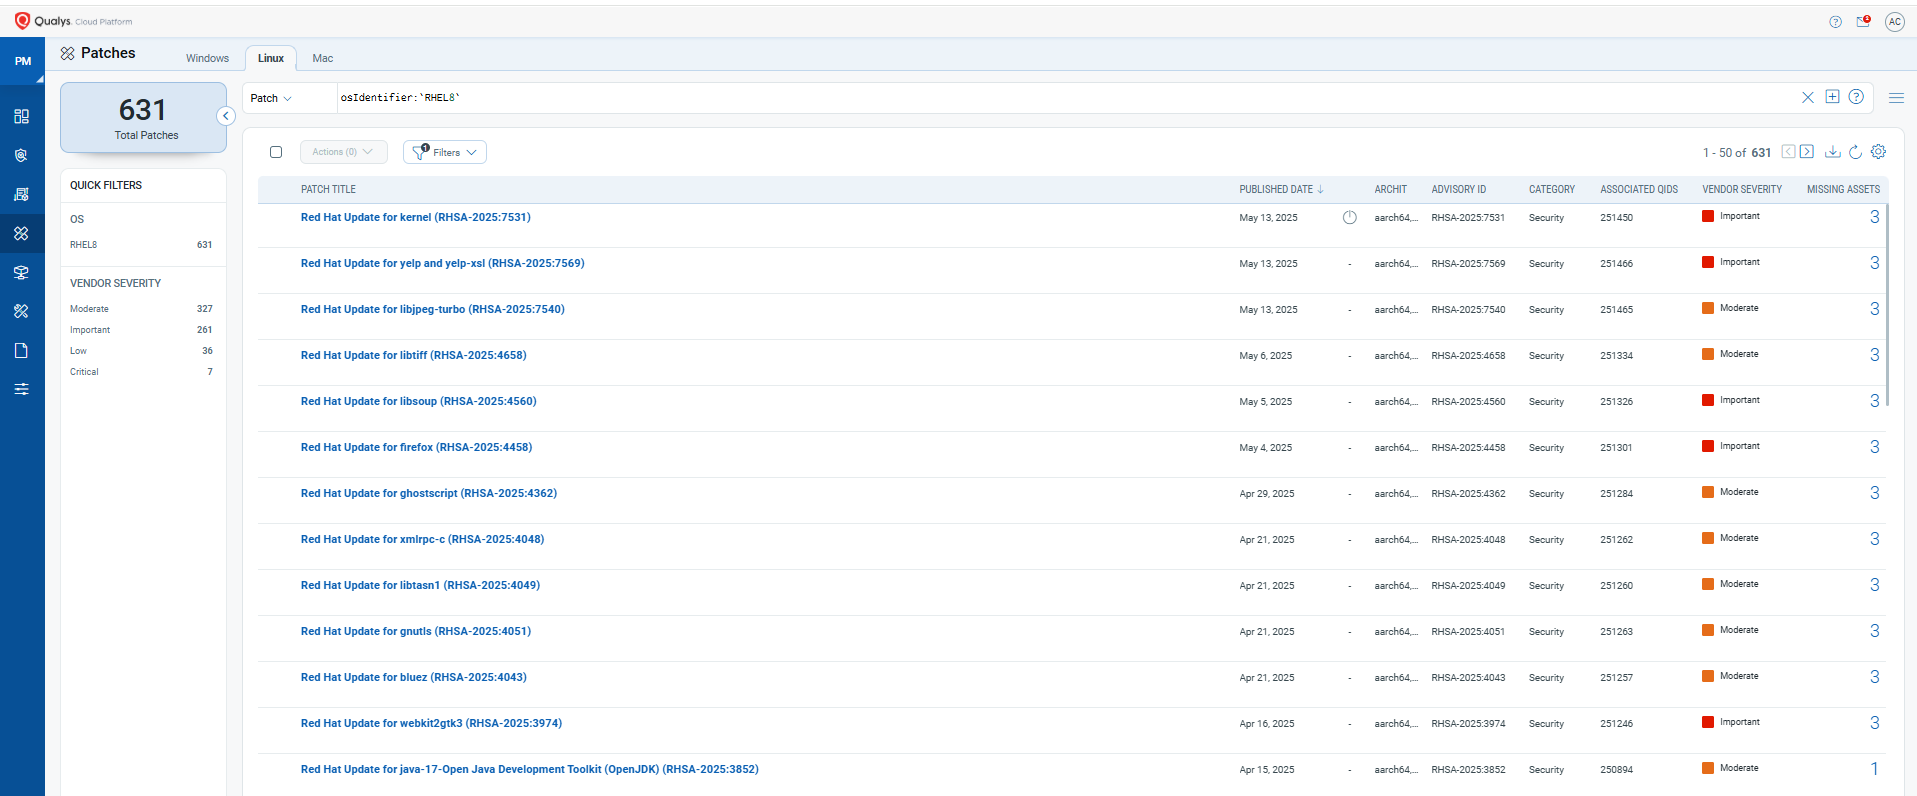The image size is (1917, 796).
Task: Click the 631 Total Patches card
Action: pyautogui.click(x=143, y=118)
